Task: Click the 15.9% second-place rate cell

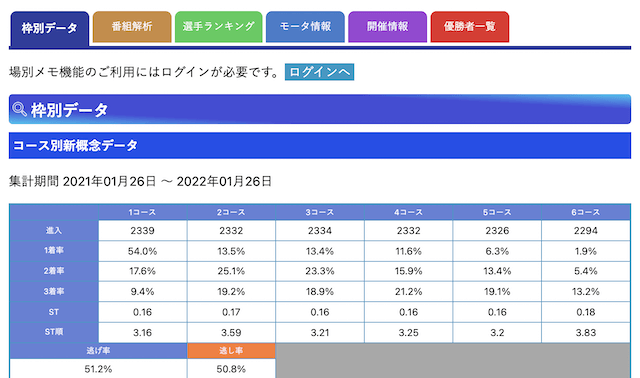Action: pos(409,271)
